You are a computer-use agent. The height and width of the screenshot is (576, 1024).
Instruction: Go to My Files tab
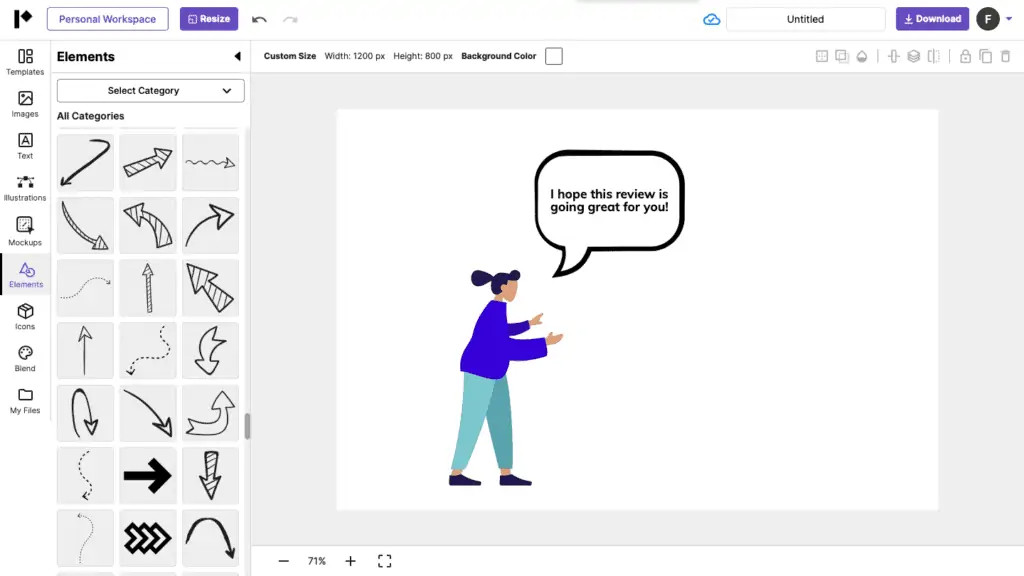coord(25,400)
